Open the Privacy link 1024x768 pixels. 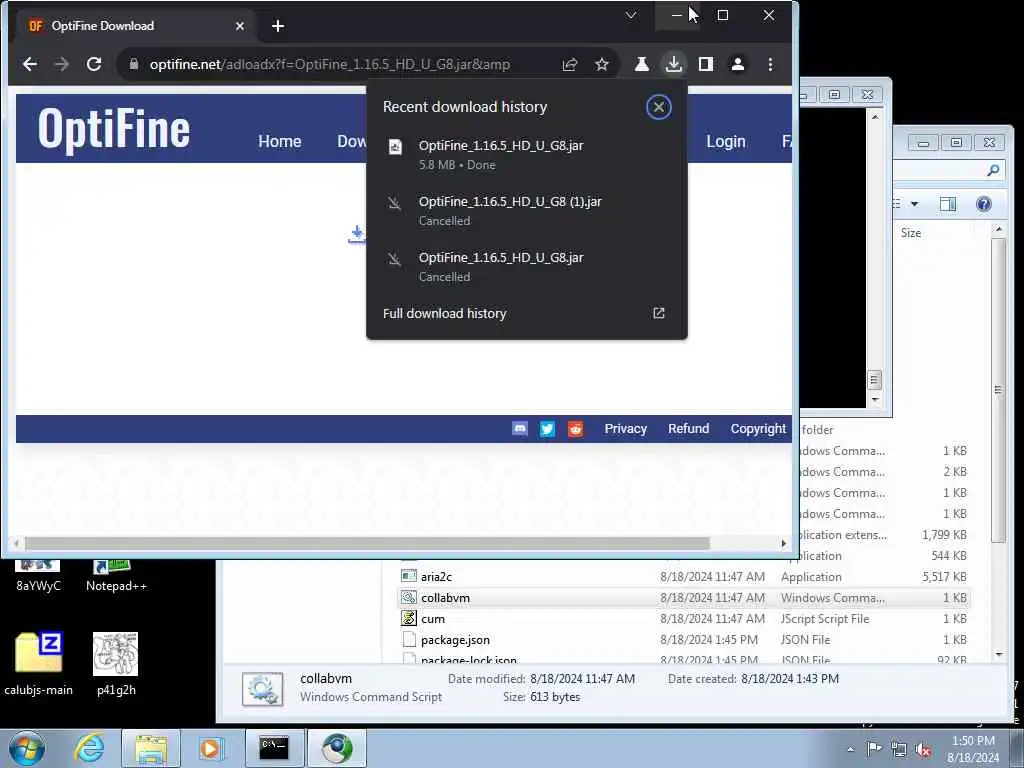625,429
